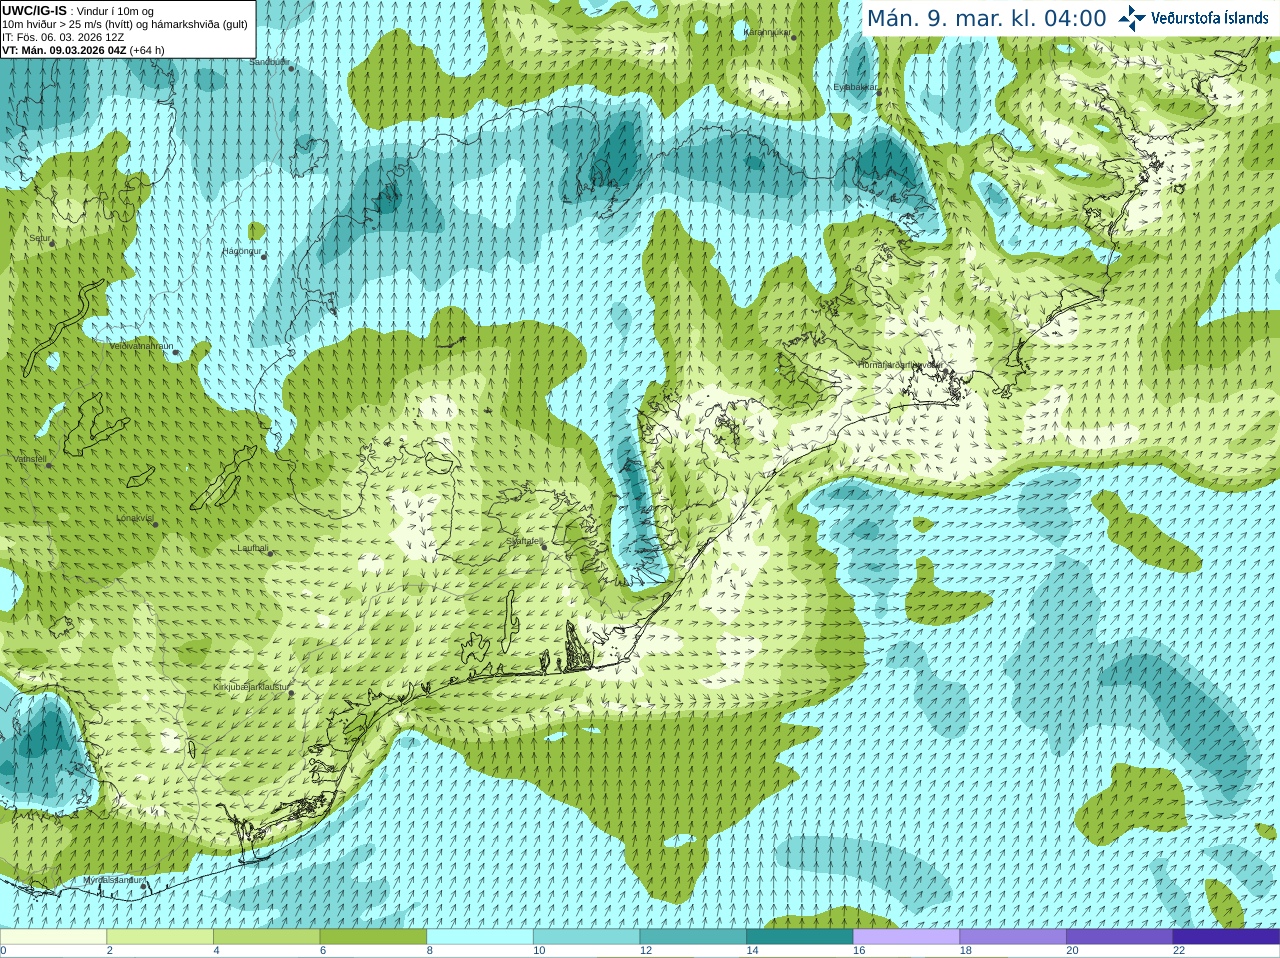Click the Lónakvísl station label
This screenshot has height=958, width=1280.
(134, 518)
